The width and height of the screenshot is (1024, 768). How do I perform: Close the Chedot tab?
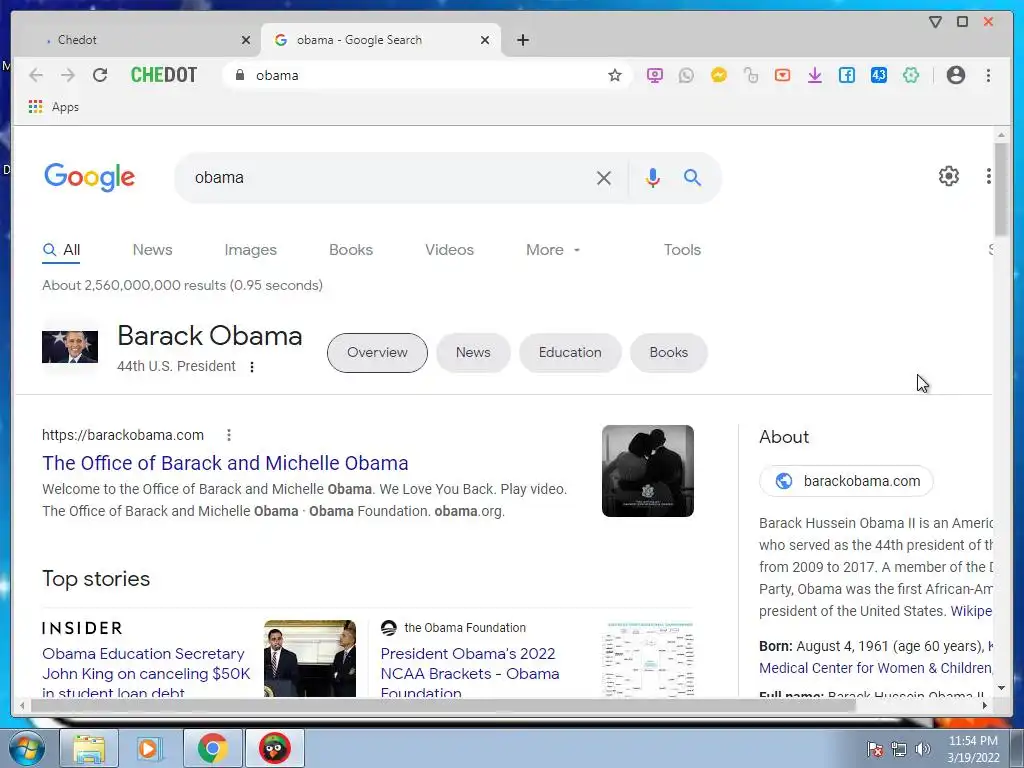pyautogui.click(x=246, y=40)
